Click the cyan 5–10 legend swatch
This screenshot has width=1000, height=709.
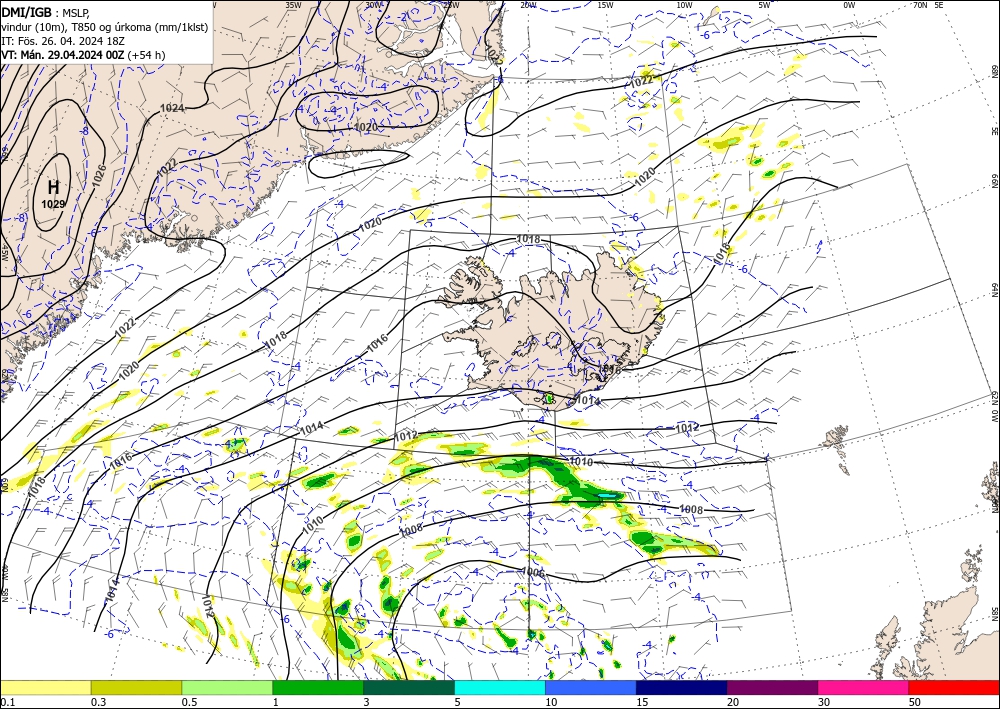pos(500,687)
